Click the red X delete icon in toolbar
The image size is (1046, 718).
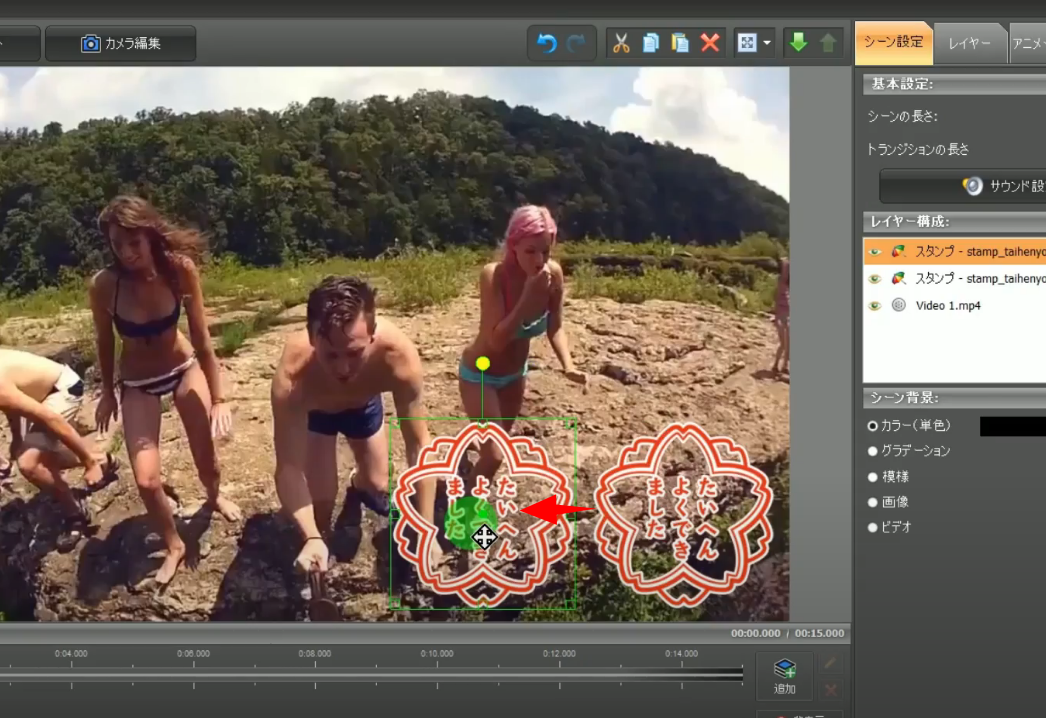coord(710,44)
